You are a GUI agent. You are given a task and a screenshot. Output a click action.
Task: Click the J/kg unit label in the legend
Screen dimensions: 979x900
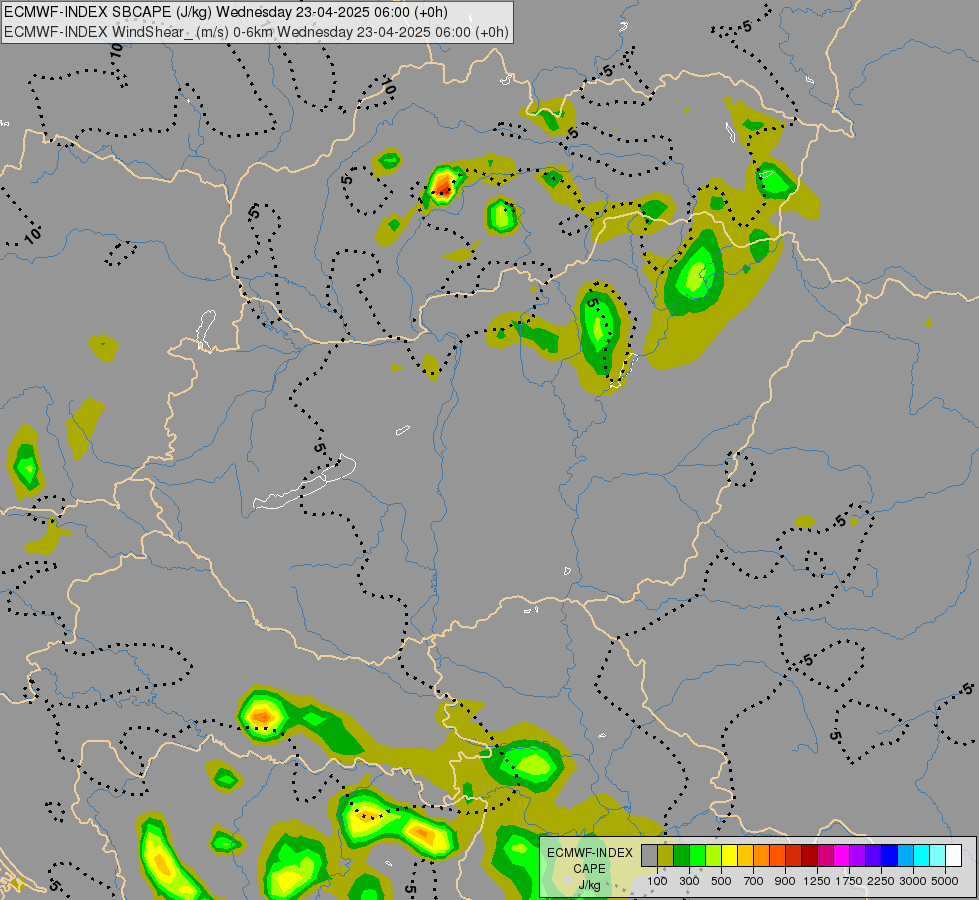click(589, 885)
